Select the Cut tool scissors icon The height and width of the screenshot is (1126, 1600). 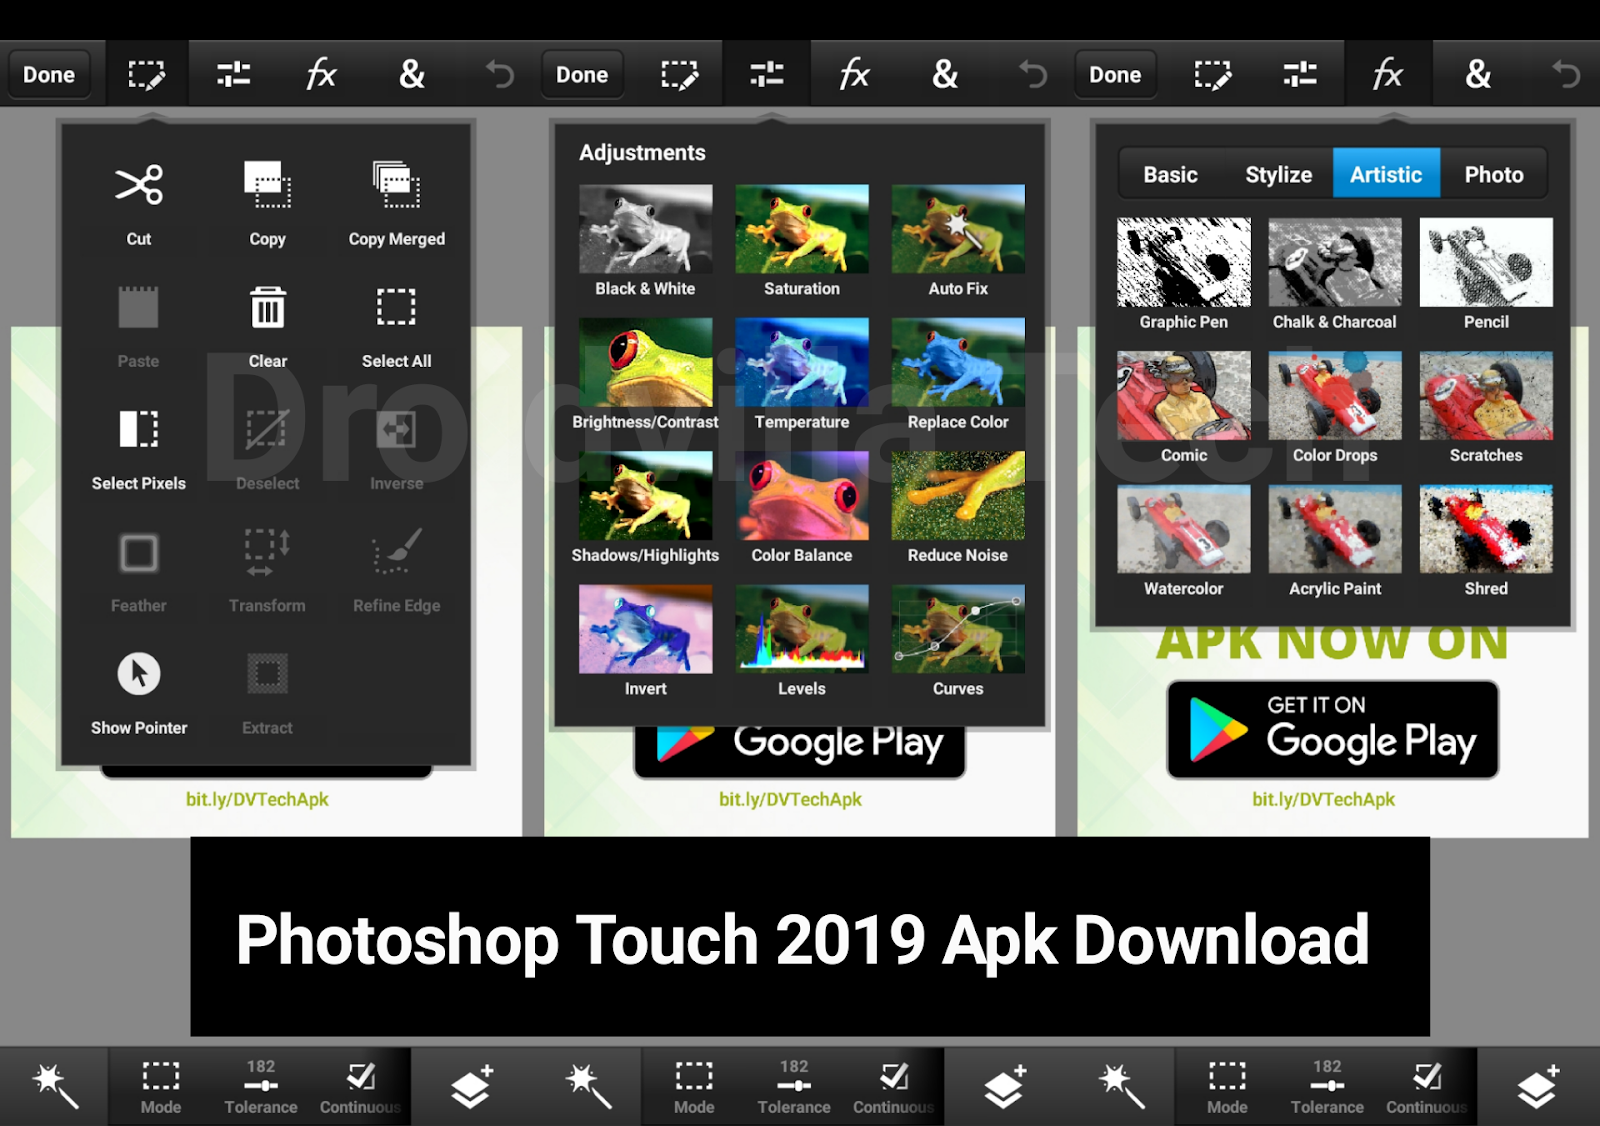click(139, 185)
